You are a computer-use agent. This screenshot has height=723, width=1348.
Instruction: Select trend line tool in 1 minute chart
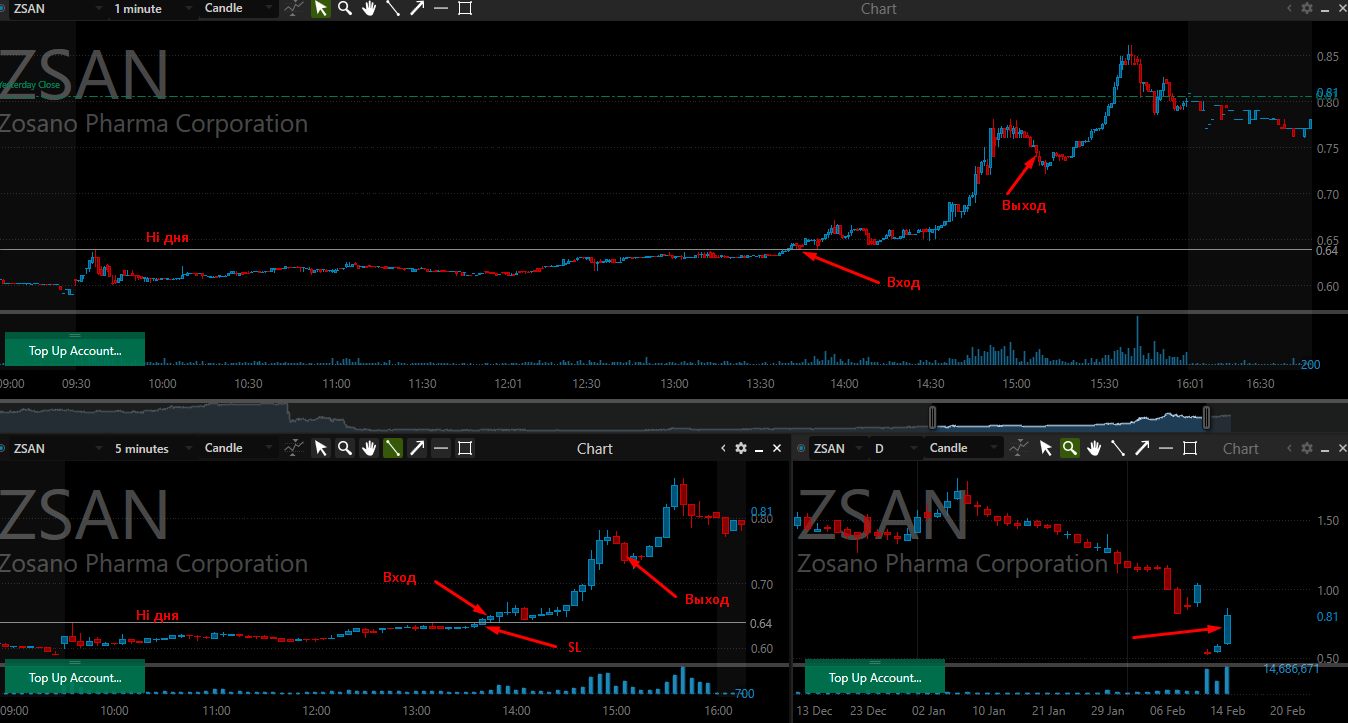click(393, 8)
